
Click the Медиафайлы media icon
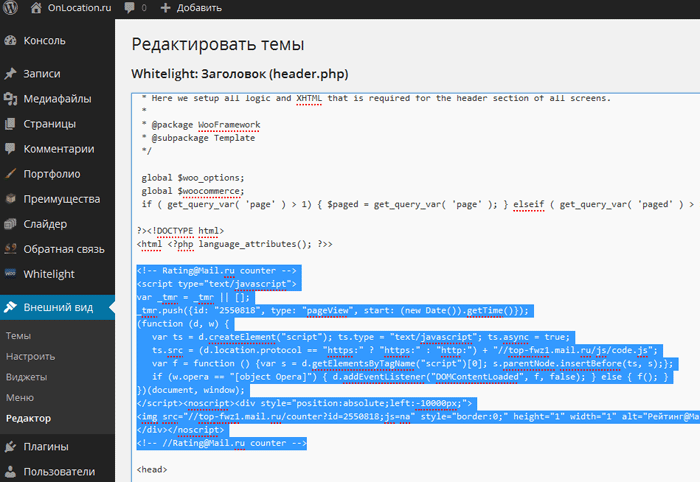[10, 99]
